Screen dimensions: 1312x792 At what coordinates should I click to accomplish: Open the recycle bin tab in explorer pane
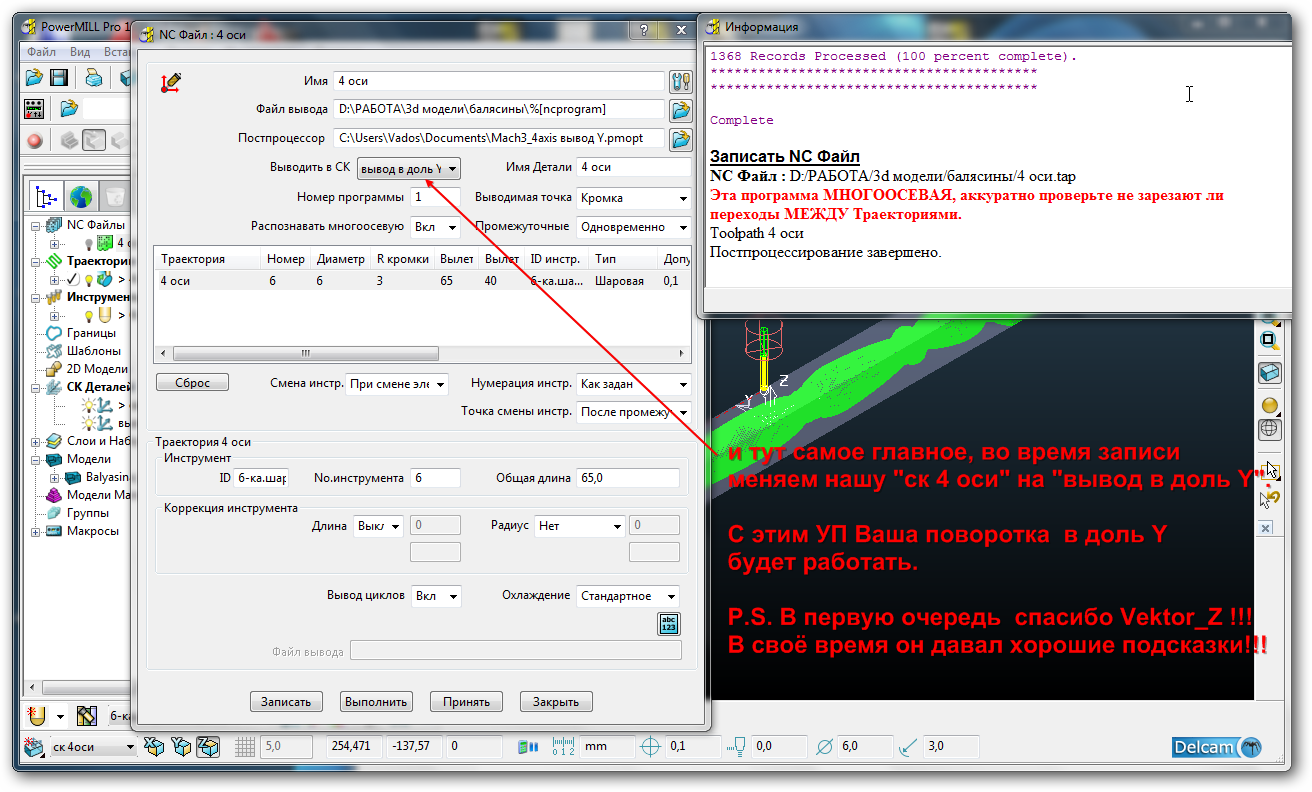tap(115, 195)
